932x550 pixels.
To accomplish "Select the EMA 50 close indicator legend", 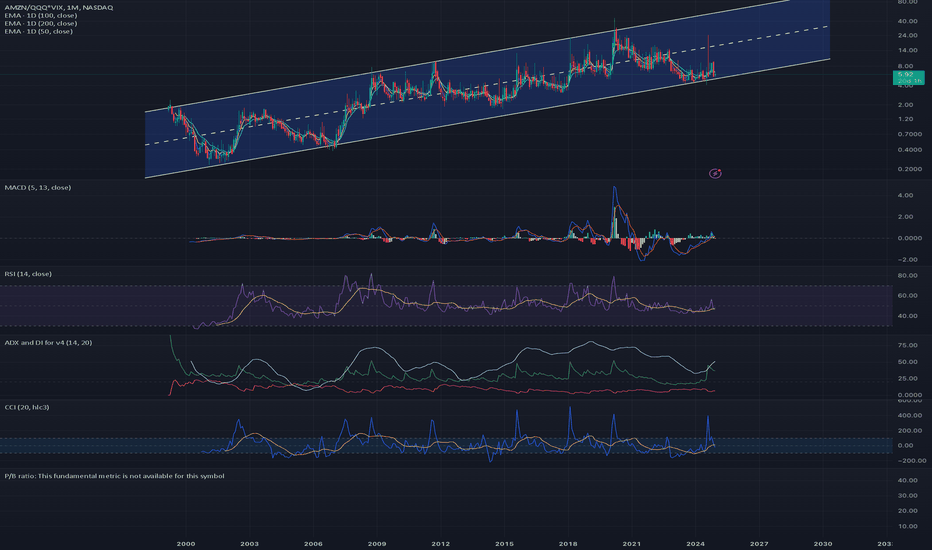I will tap(39, 31).
